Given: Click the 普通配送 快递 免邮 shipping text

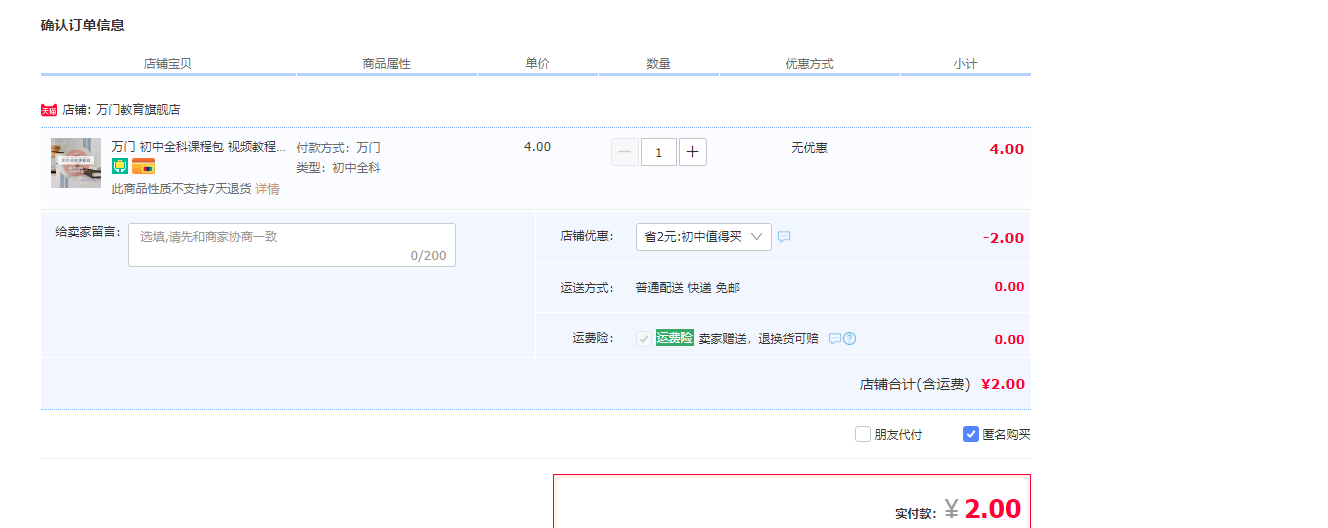Looking at the screenshot, I should coord(688,288).
